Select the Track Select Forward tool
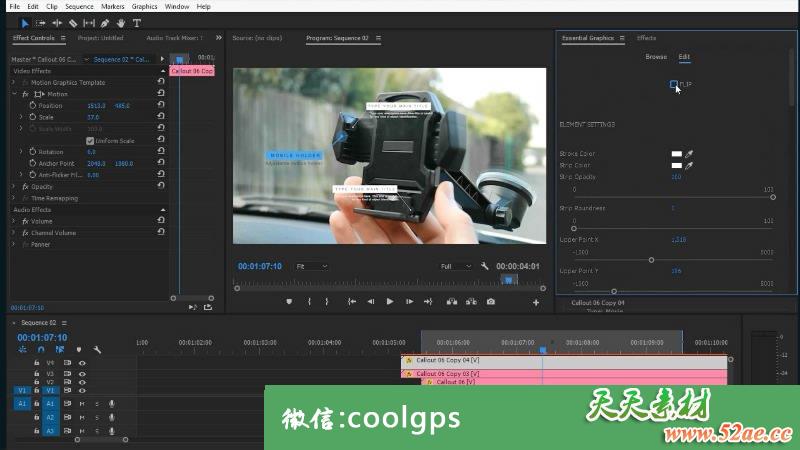Viewport: 800px width, 450px height. [x=40, y=23]
